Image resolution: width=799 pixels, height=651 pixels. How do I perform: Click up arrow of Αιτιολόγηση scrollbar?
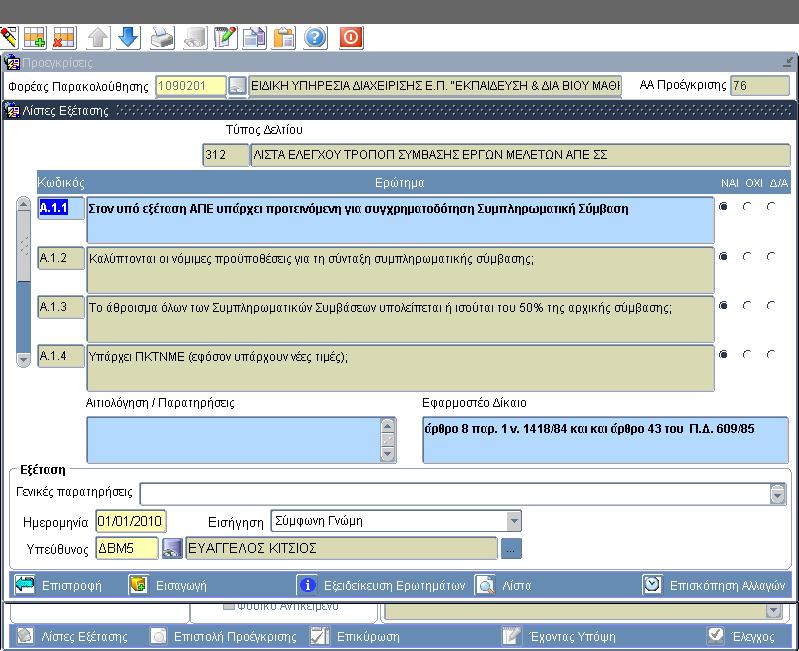point(388,425)
